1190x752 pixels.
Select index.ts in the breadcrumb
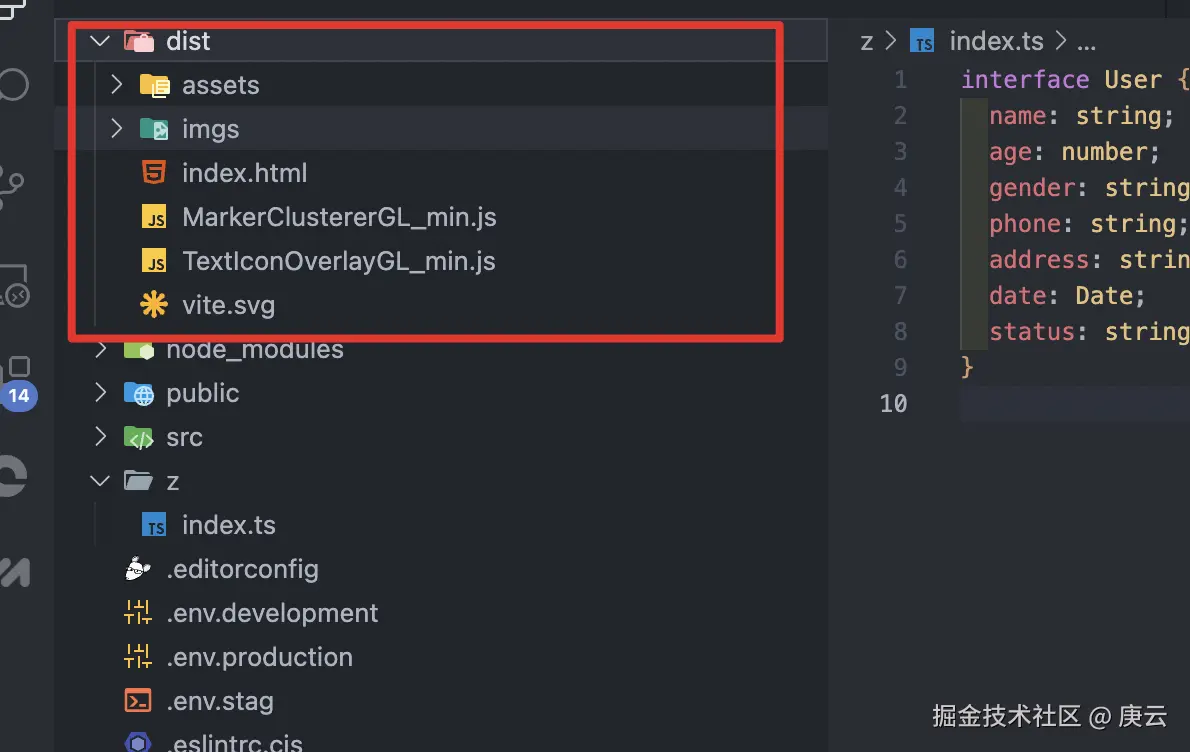(996, 41)
